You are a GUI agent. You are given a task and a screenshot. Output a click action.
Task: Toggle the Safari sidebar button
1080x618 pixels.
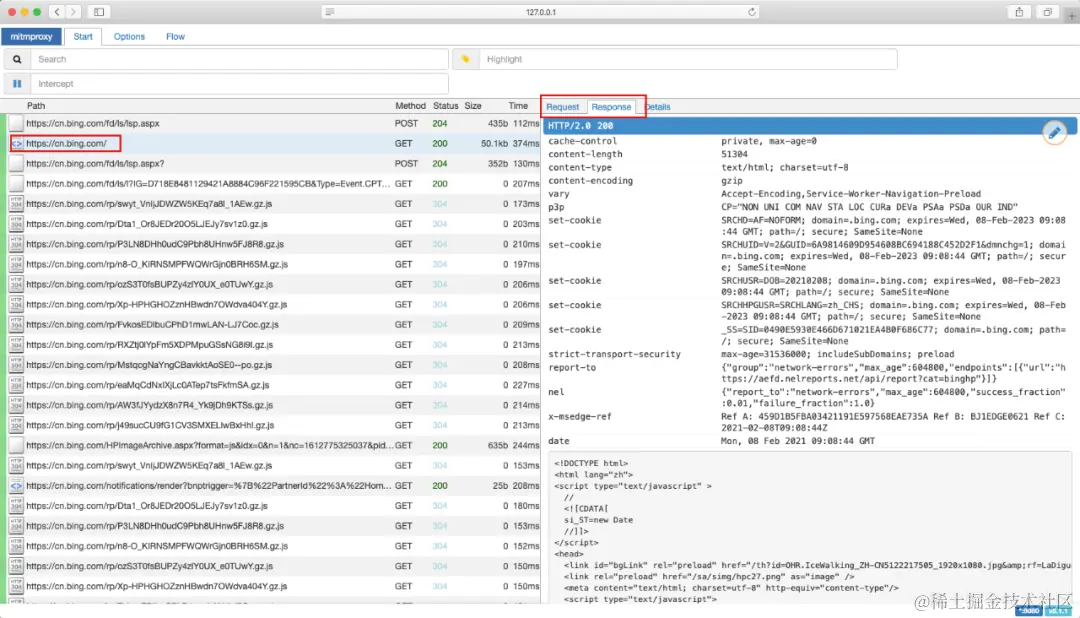click(x=99, y=12)
